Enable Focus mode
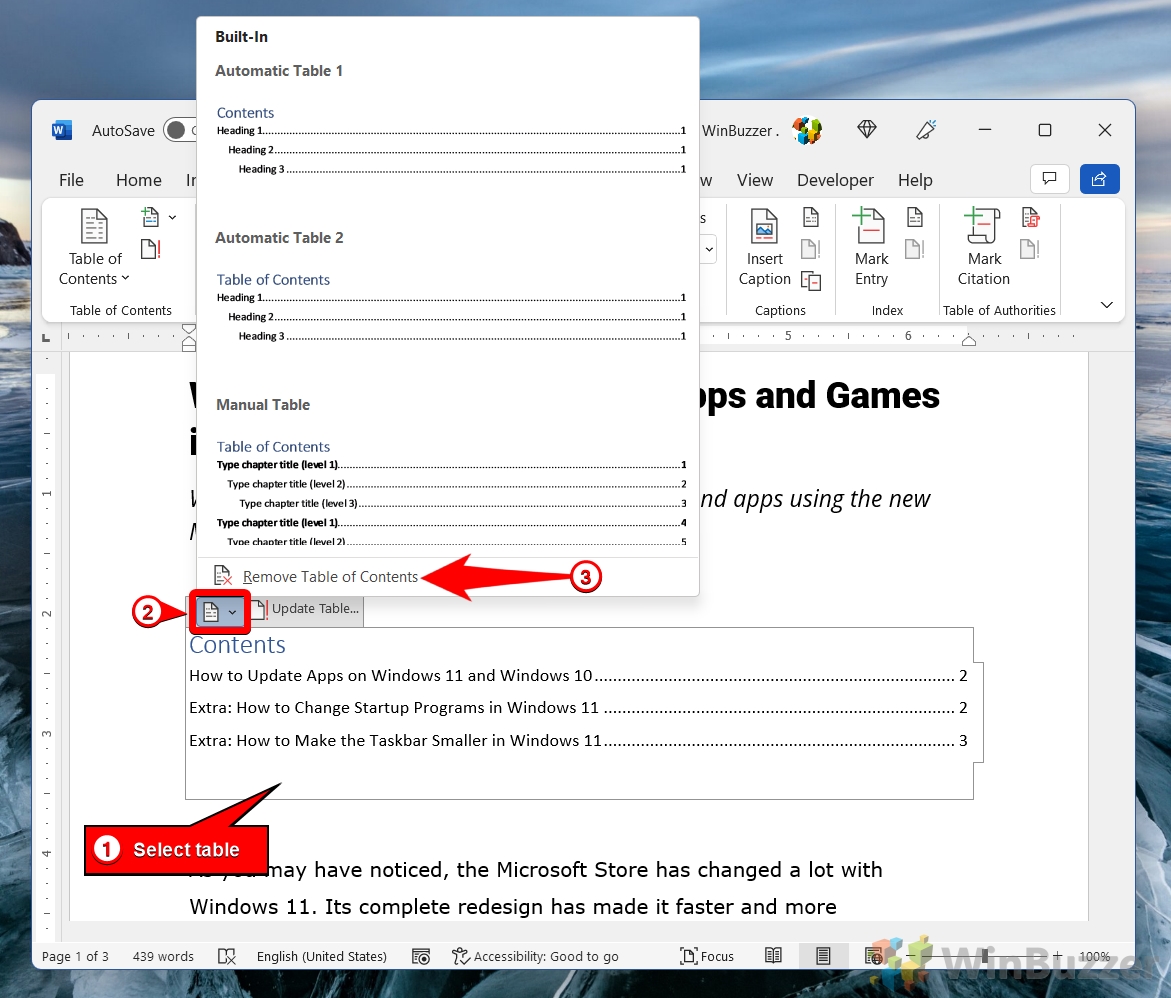Viewport: 1171px width, 998px height. click(x=706, y=956)
